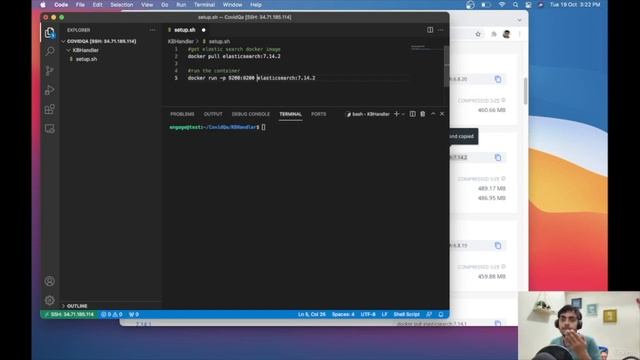Open the Accounts menu icon
The image size is (640, 360).
click(50, 281)
